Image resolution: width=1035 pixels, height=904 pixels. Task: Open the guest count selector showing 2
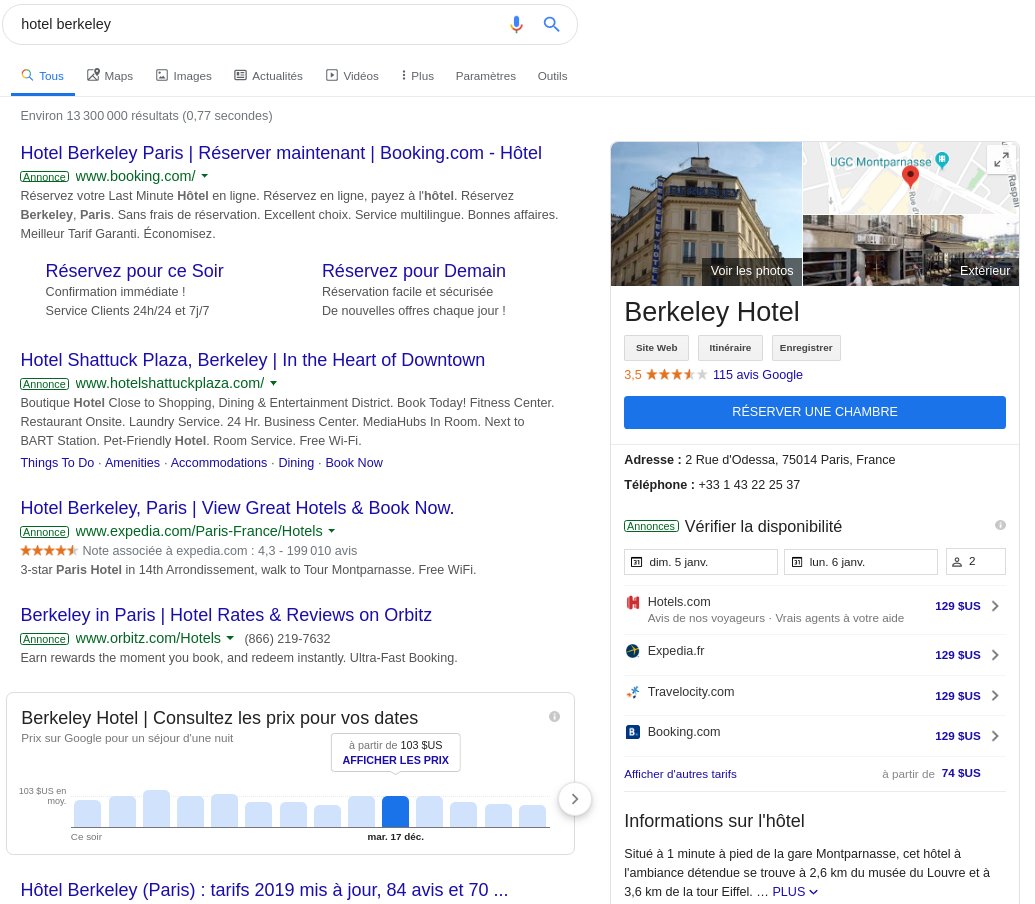coord(976,562)
